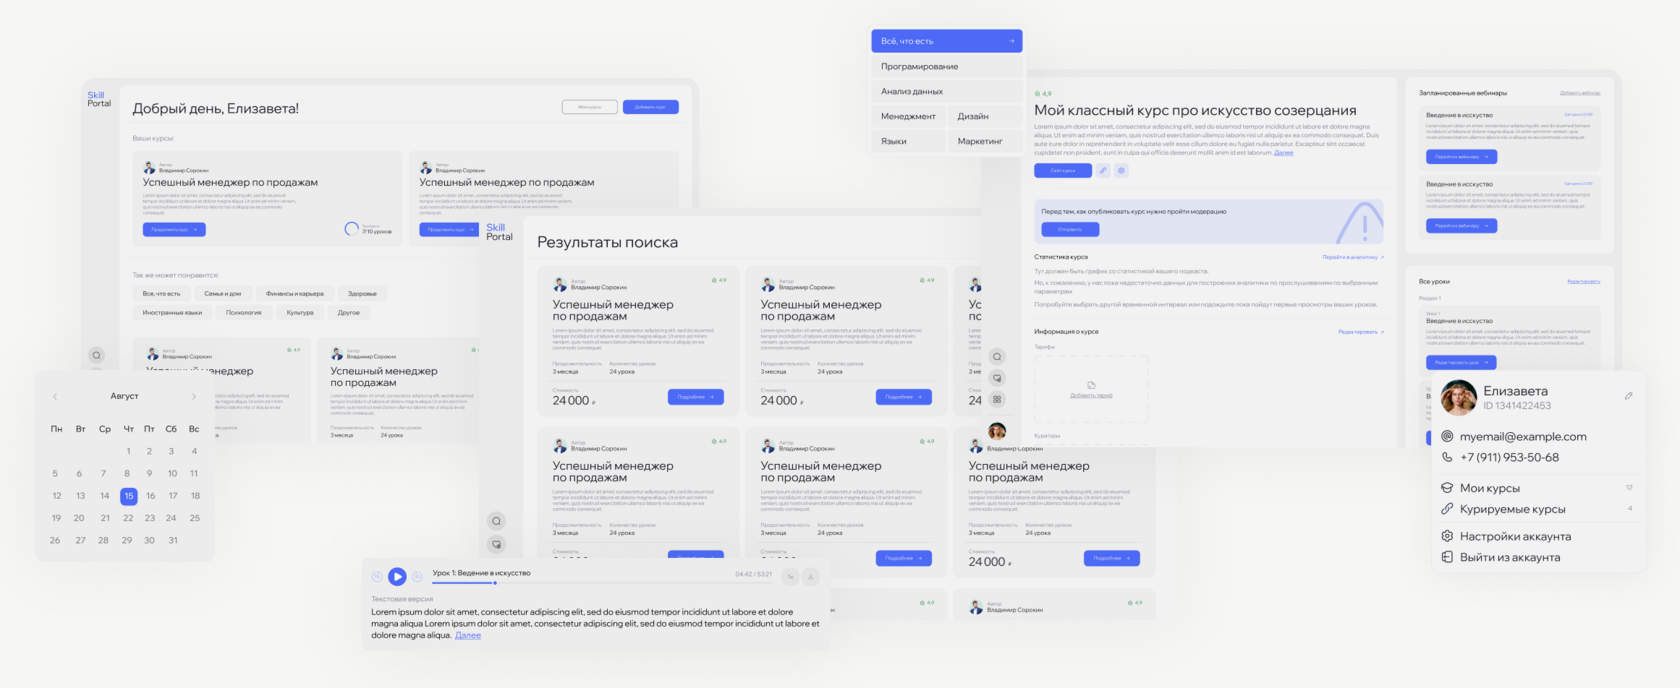Select highlighted day 15 in the August calendar

[x=128, y=496]
